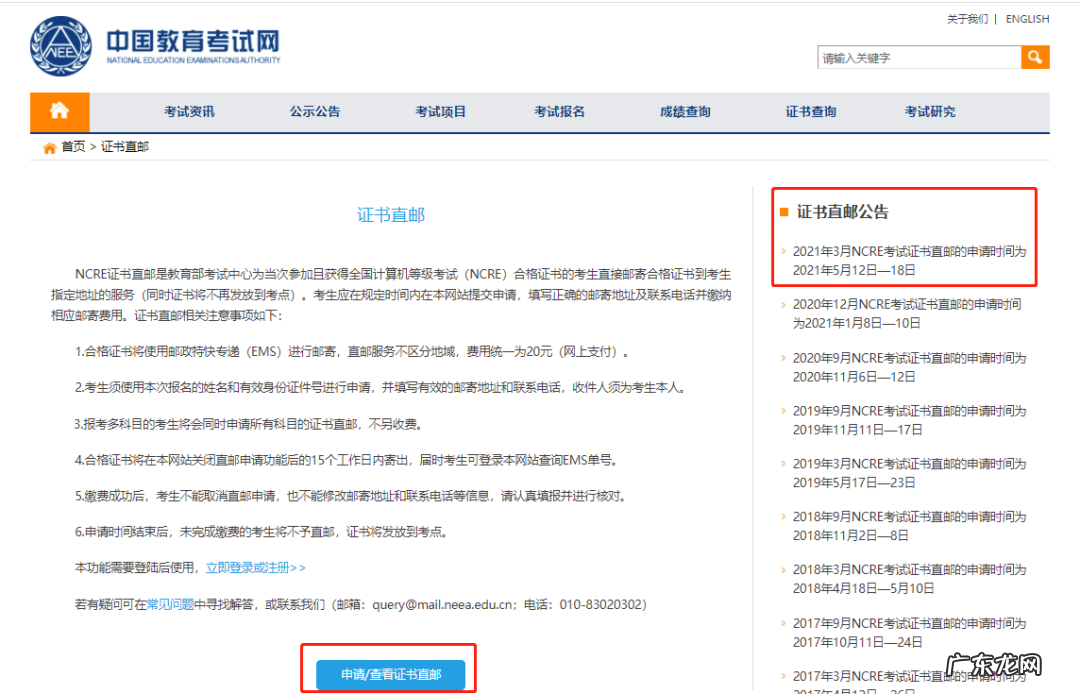The width and height of the screenshot is (1080, 694).
Task: Click the orange square bullet before 证书直邮公告
Action: tap(784, 211)
